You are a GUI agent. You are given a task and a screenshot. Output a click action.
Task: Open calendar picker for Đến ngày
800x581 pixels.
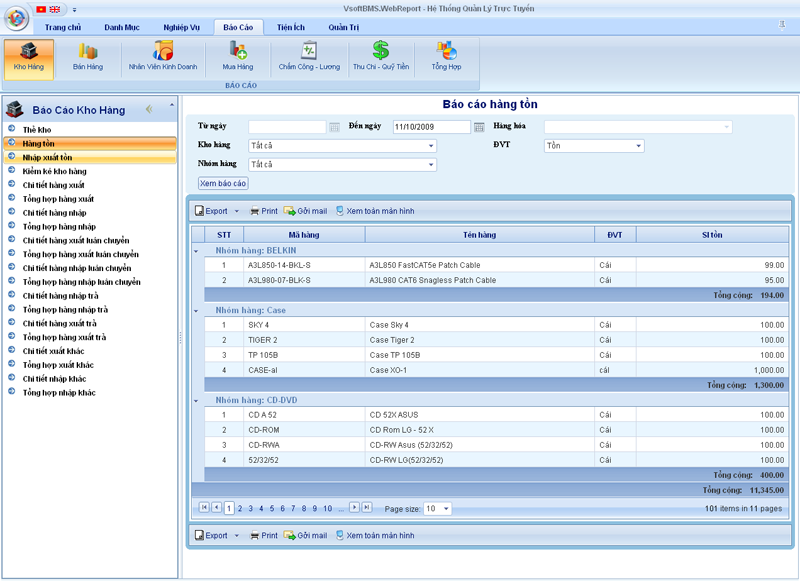pyautogui.click(x=479, y=127)
